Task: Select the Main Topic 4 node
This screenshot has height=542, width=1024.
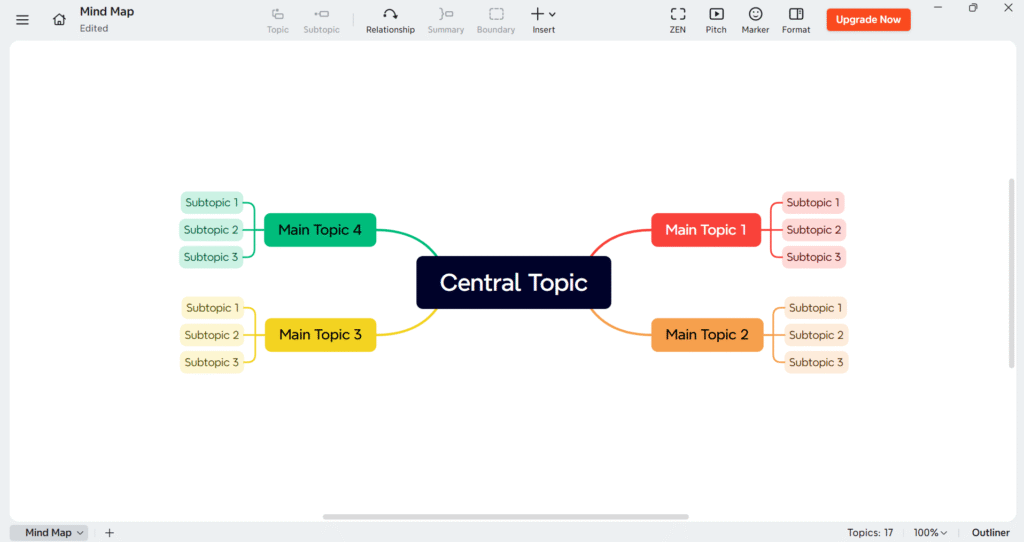Action: click(320, 230)
